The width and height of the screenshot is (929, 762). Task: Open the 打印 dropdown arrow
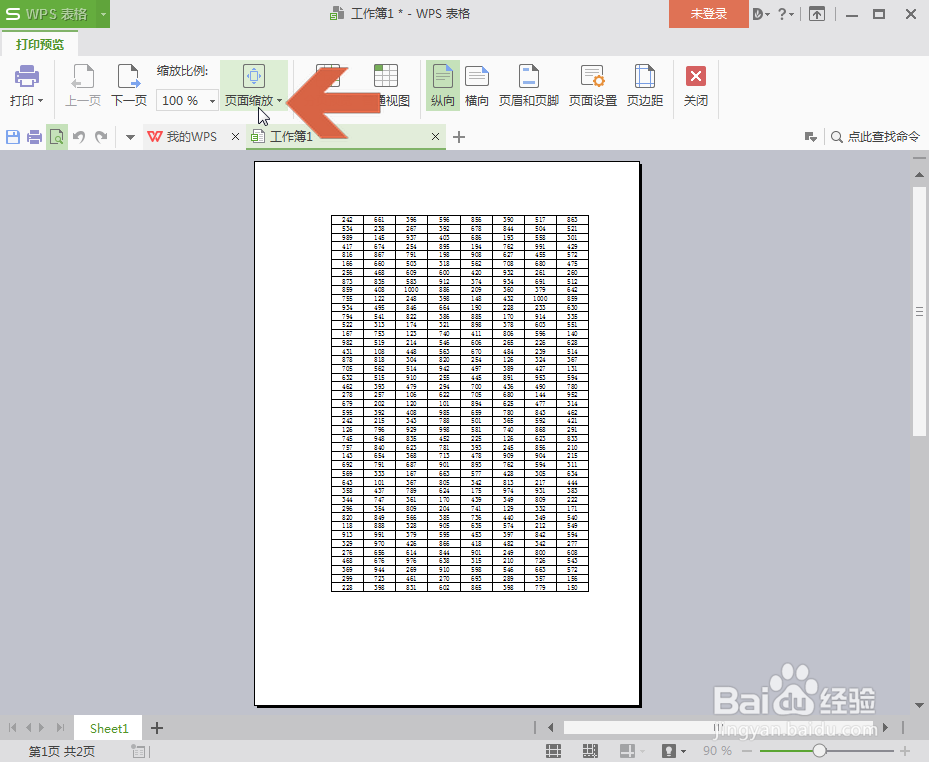click(40, 101)
